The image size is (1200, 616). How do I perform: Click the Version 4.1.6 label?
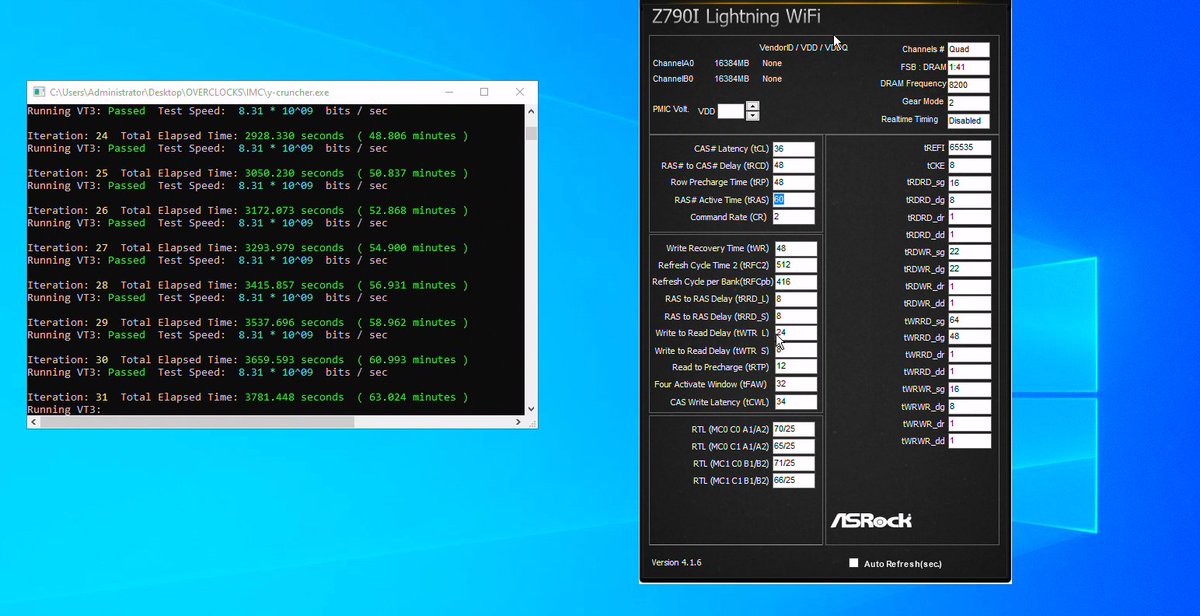tap(677, 562)
